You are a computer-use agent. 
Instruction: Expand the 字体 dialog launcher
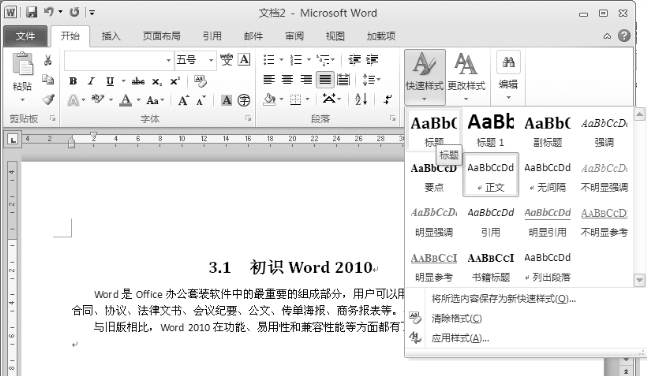point(248,118)
